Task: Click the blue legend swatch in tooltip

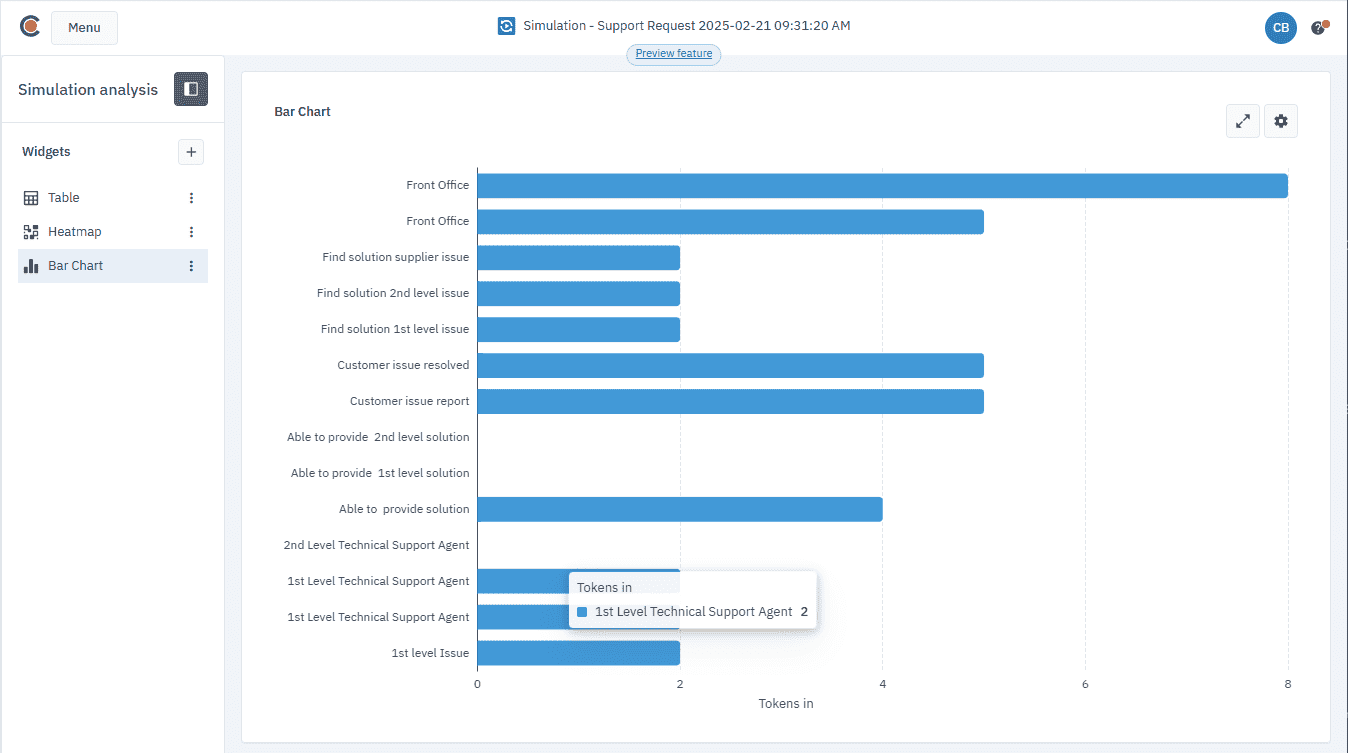Action: [582, 612]
